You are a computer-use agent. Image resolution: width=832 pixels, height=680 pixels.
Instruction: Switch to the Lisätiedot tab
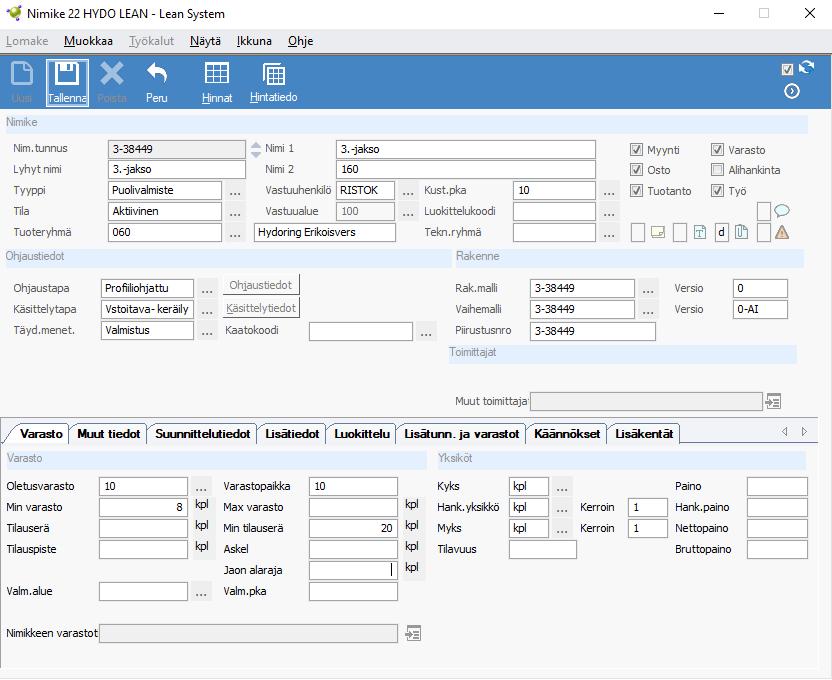click(292, 433)
